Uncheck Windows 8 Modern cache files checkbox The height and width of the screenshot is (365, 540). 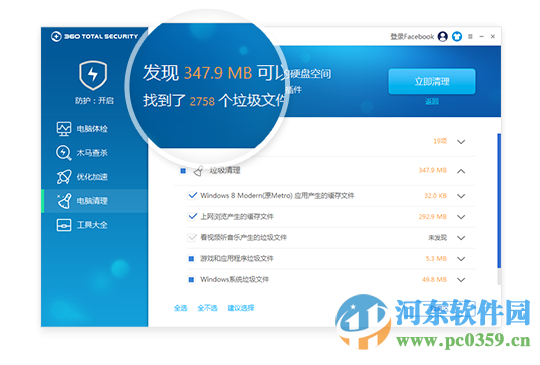[192, 196]
